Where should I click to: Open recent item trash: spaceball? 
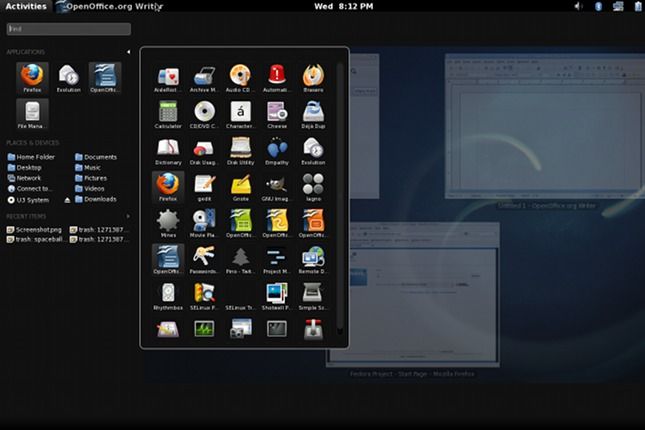pos(36,239)
